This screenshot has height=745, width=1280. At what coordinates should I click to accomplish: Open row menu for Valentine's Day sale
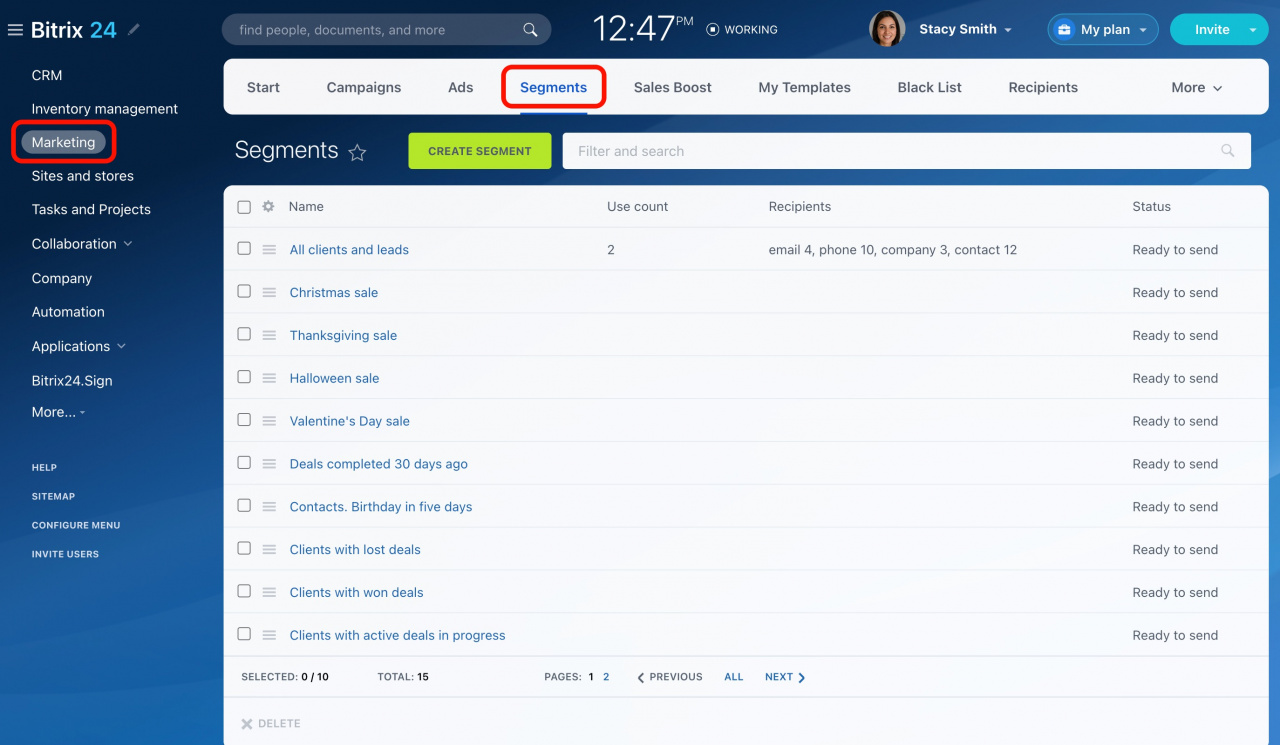269,422
